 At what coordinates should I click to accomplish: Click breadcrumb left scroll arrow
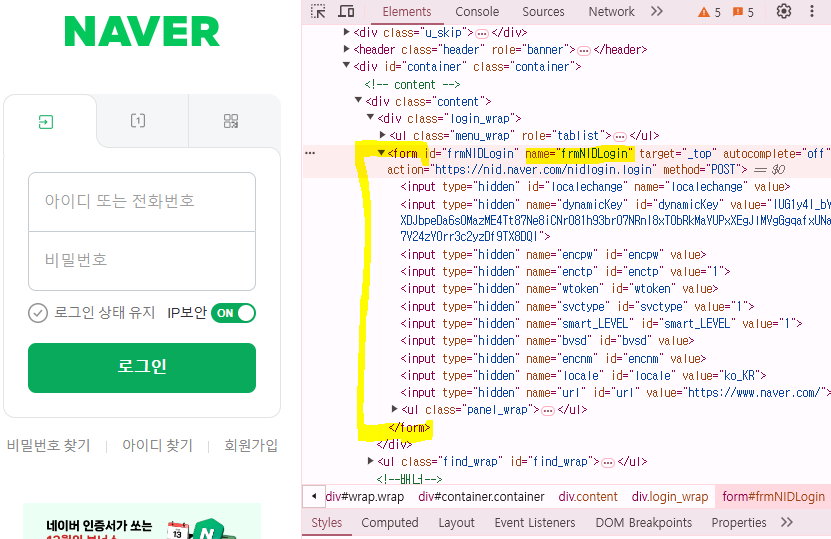tap(314, 497)
